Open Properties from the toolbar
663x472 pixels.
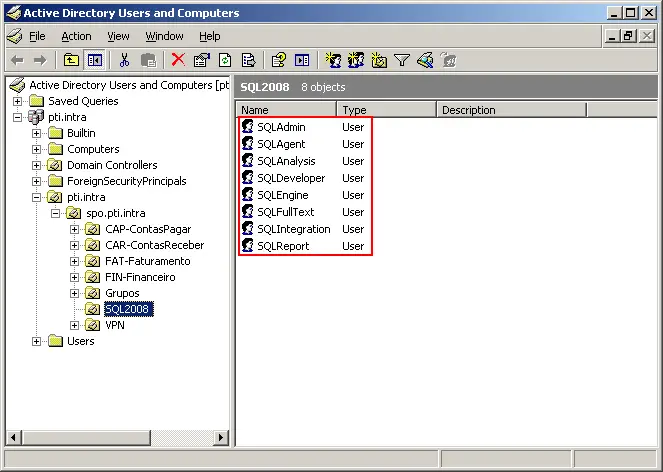[x=202, y=60]
